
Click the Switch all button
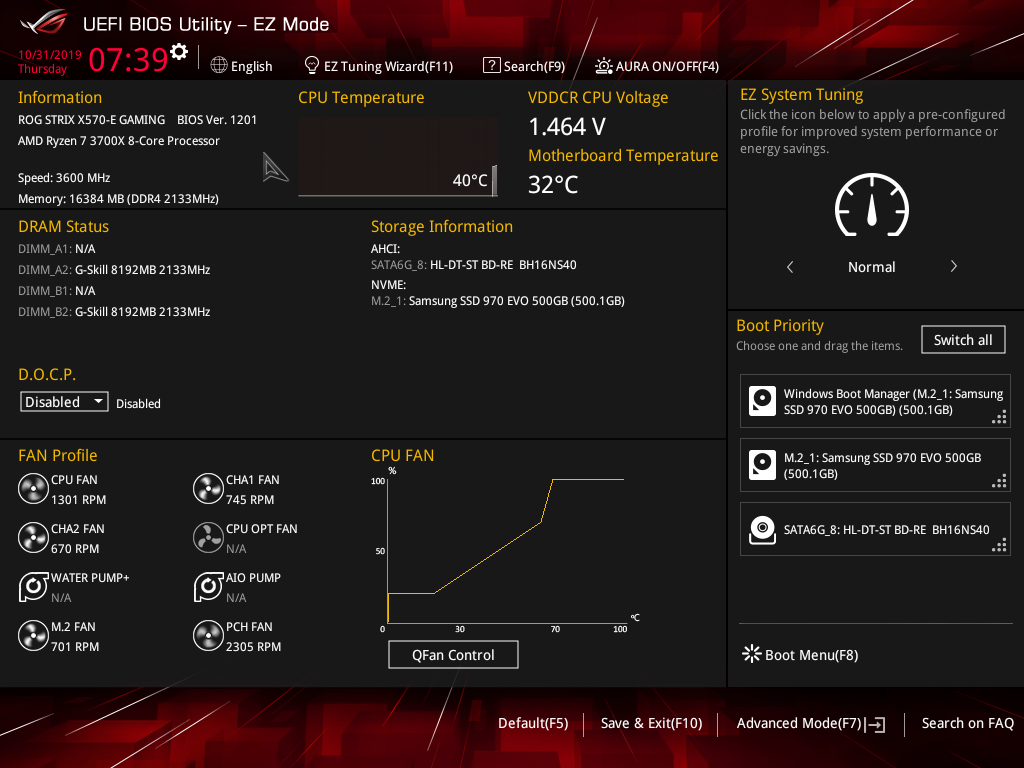963,340
